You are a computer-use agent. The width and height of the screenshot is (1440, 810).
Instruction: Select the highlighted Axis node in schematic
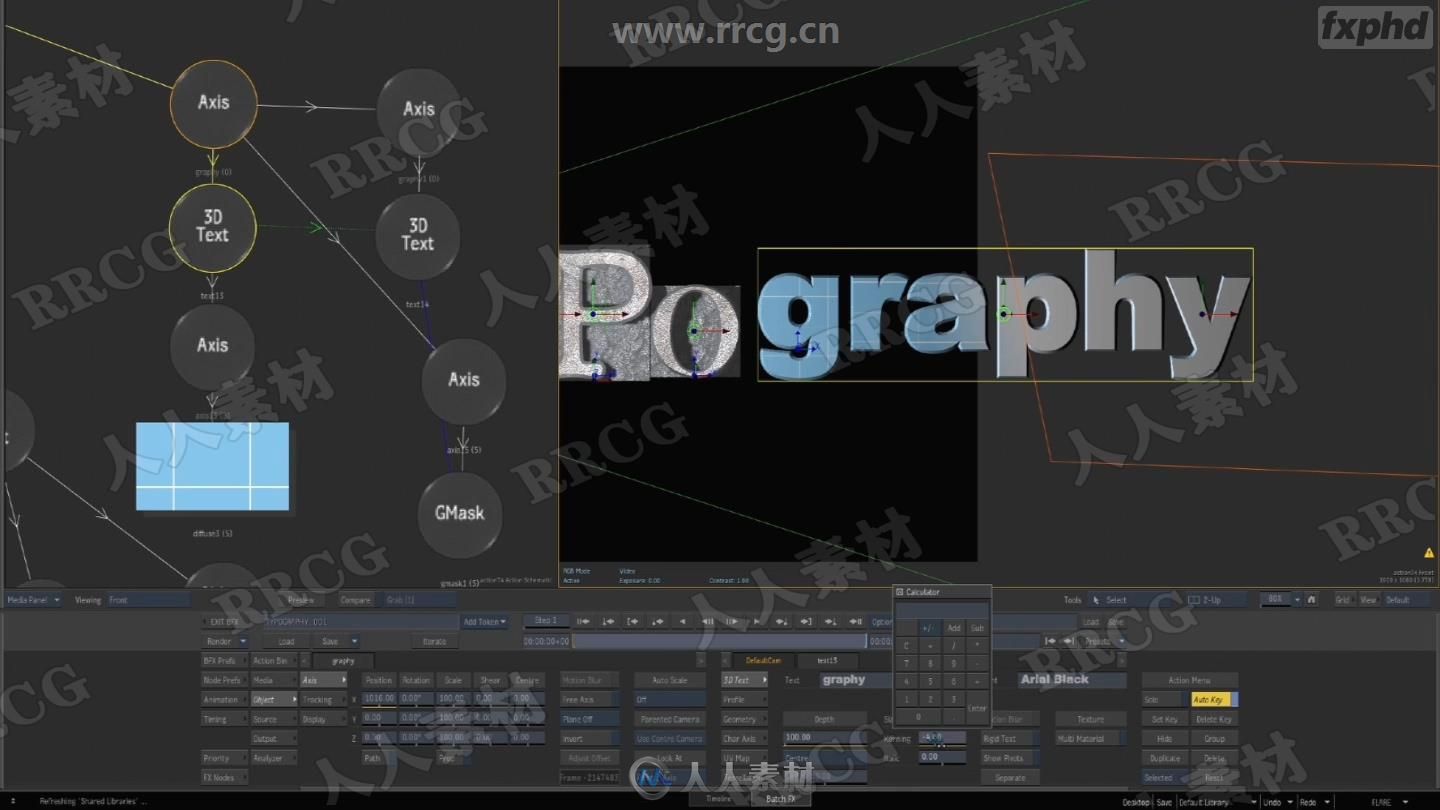213,103
